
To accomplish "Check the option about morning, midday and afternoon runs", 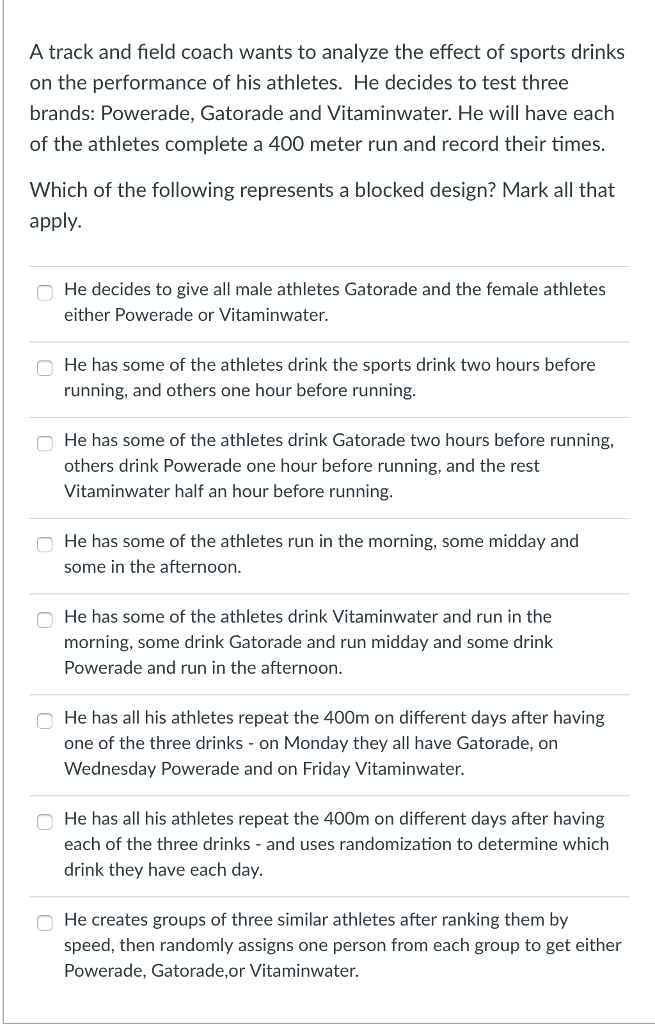I will click(44, 542).
